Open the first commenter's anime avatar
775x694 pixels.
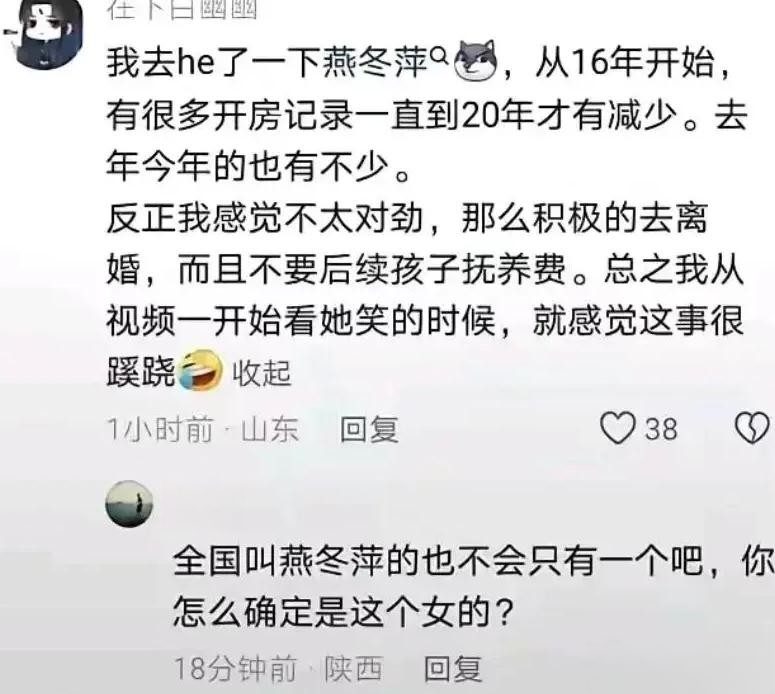tap(43, 33)
